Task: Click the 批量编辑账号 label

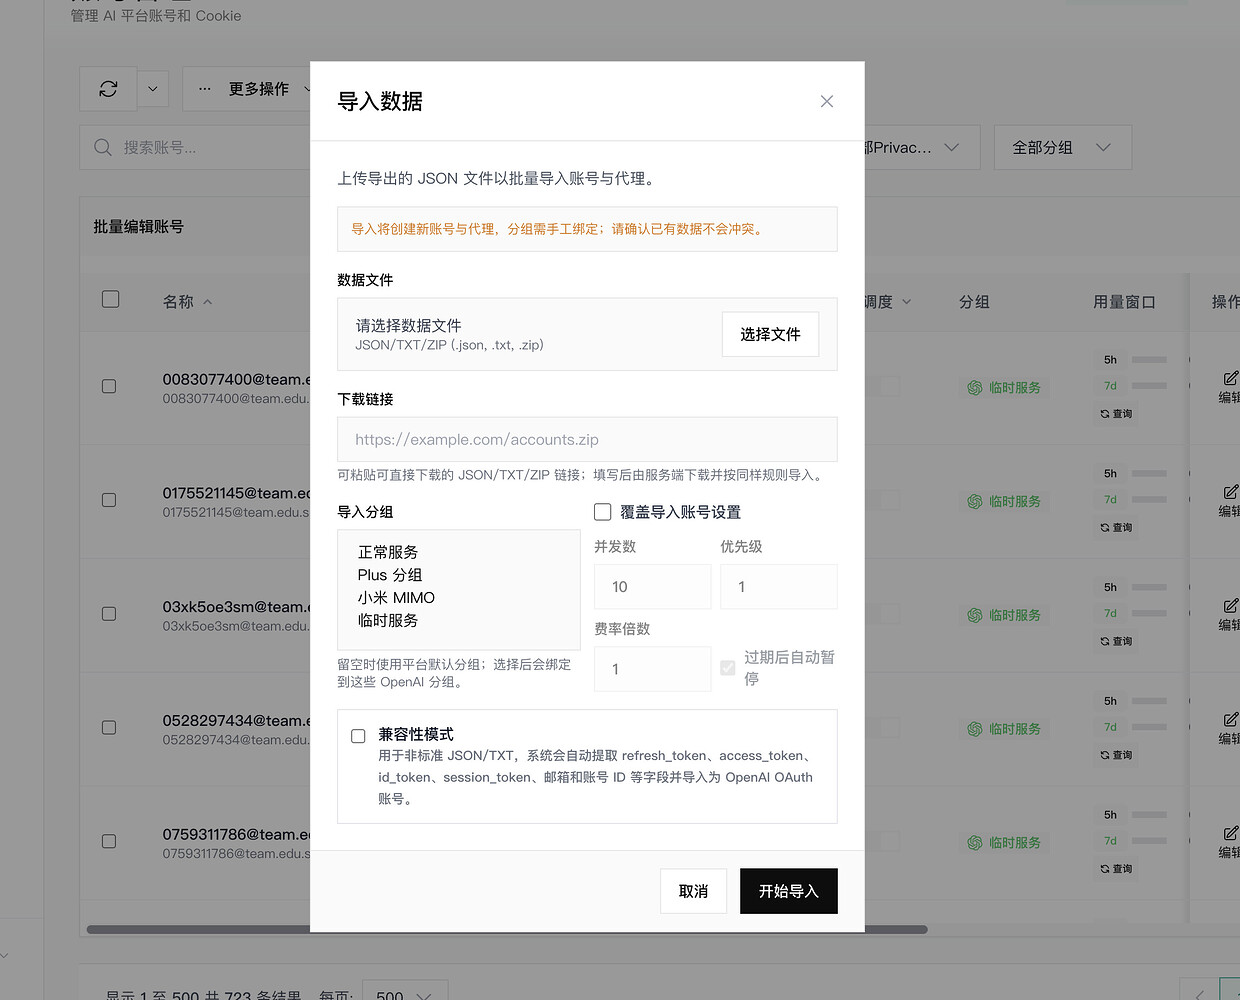Action: coord(139,226)
